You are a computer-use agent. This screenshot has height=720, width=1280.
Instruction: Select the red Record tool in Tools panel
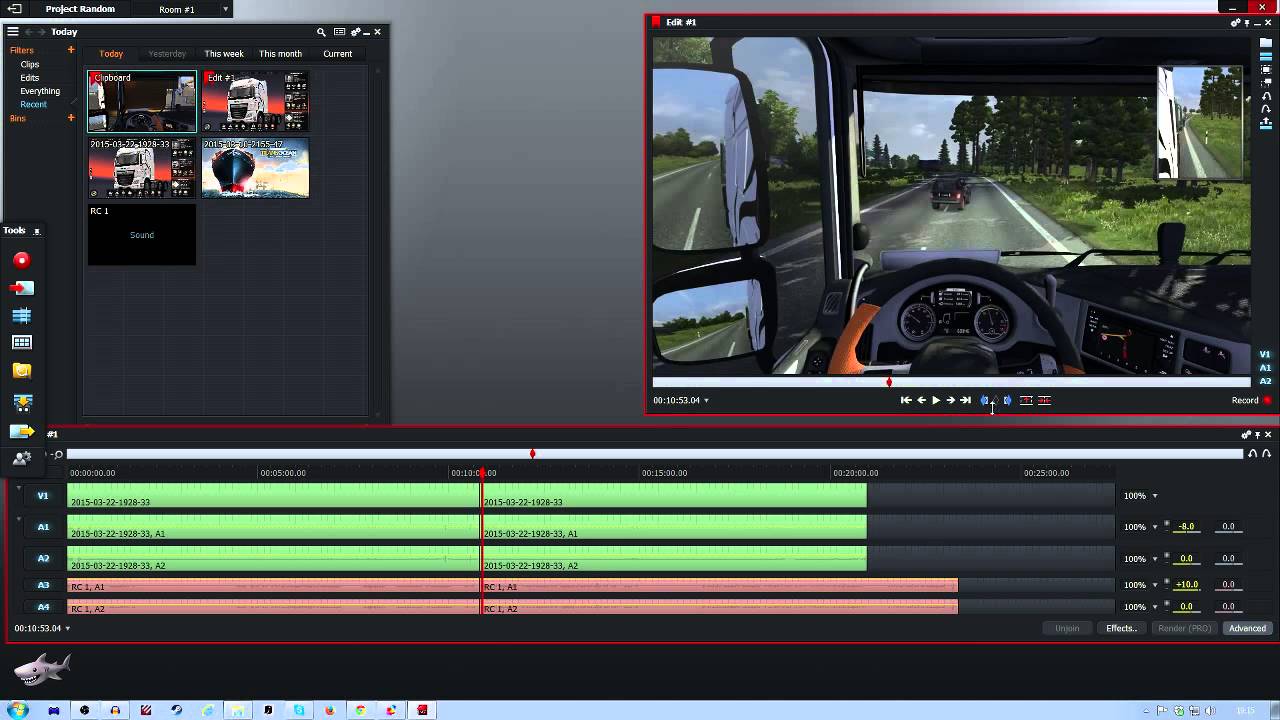21,260
